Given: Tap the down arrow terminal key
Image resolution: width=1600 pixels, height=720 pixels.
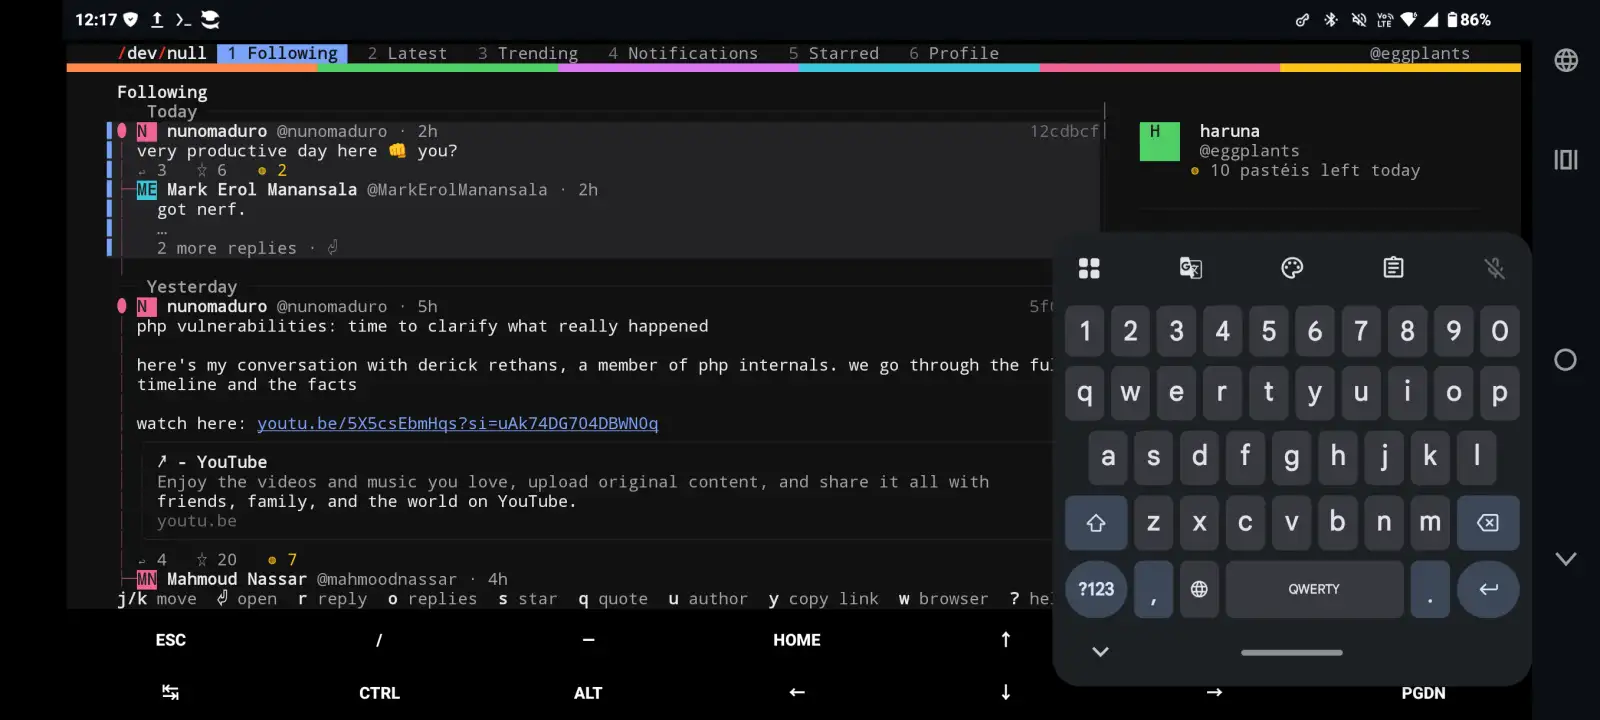Looking at the screenshot, I should click(1005, 692).
